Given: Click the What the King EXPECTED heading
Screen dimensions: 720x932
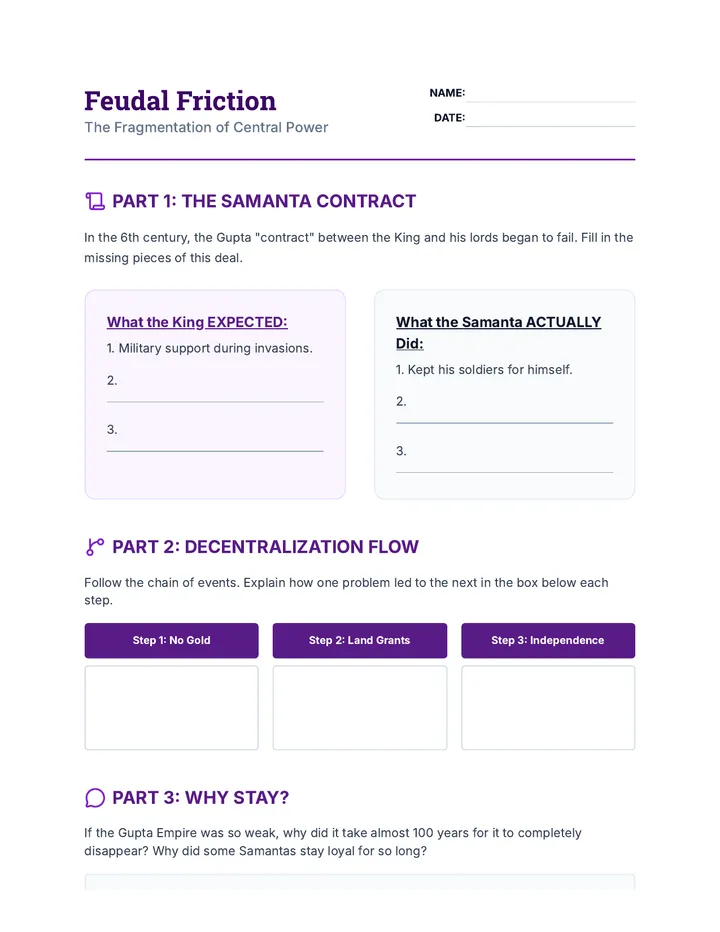Looking at the screenshot, I should [x=197, y=322].
